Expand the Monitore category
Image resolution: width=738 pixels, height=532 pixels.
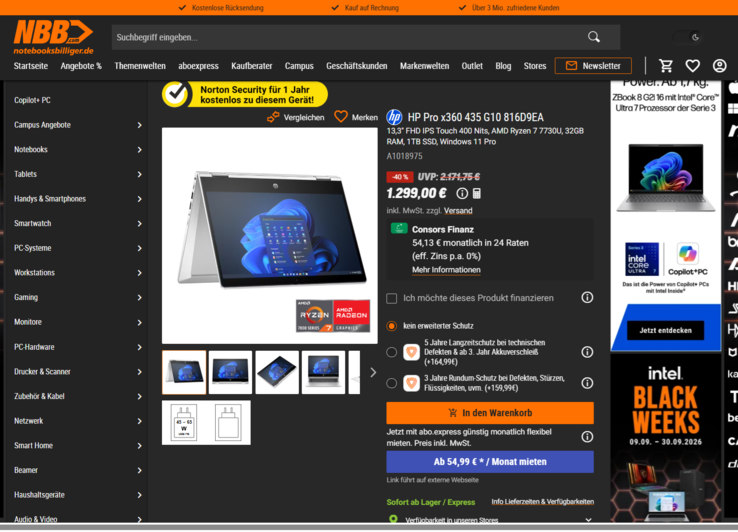click(139, 322)
